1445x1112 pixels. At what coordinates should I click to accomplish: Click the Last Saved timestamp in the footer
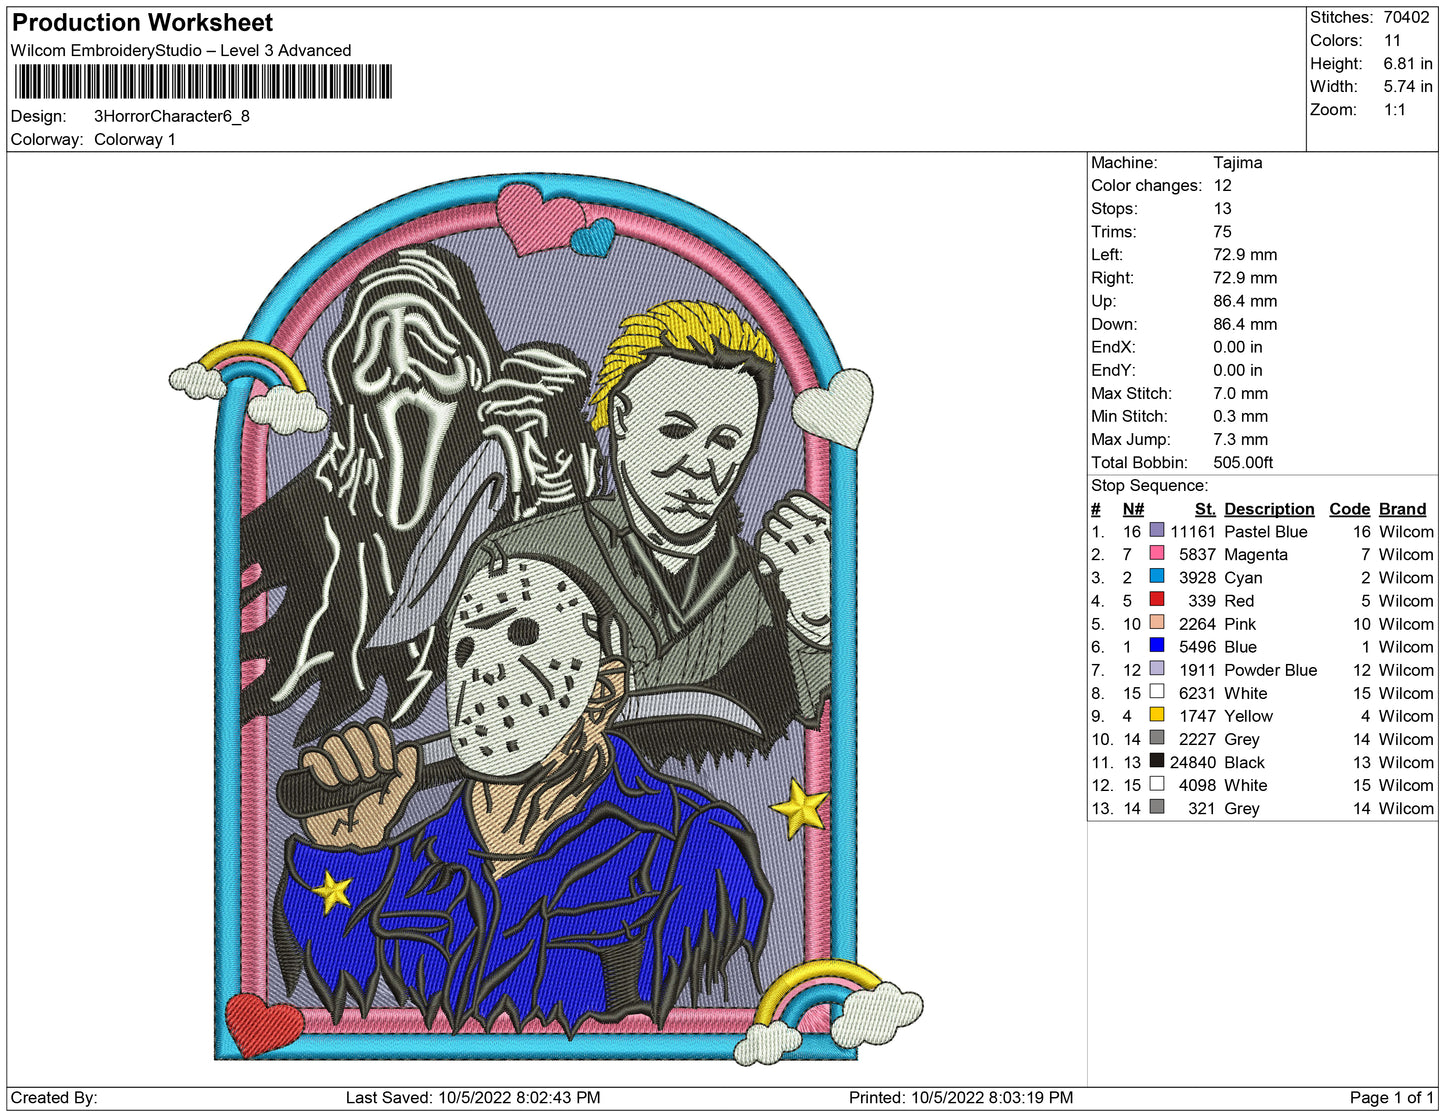click(473, 1098)
